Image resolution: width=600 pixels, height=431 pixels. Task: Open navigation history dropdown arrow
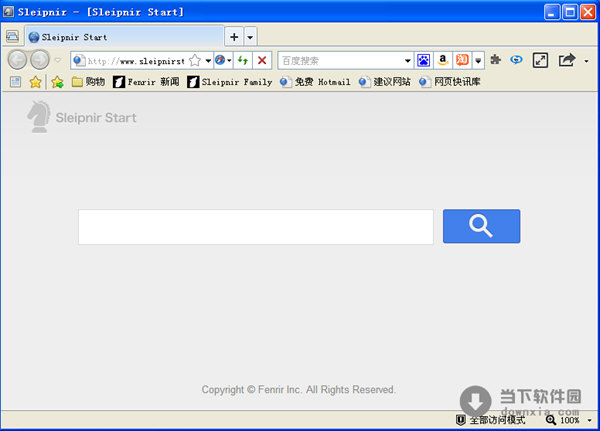click(x=58, y=60)
